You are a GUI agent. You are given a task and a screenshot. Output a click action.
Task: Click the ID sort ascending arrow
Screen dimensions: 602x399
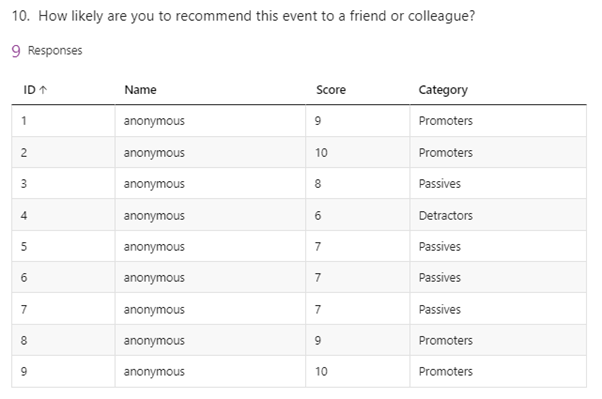[43, 90]
